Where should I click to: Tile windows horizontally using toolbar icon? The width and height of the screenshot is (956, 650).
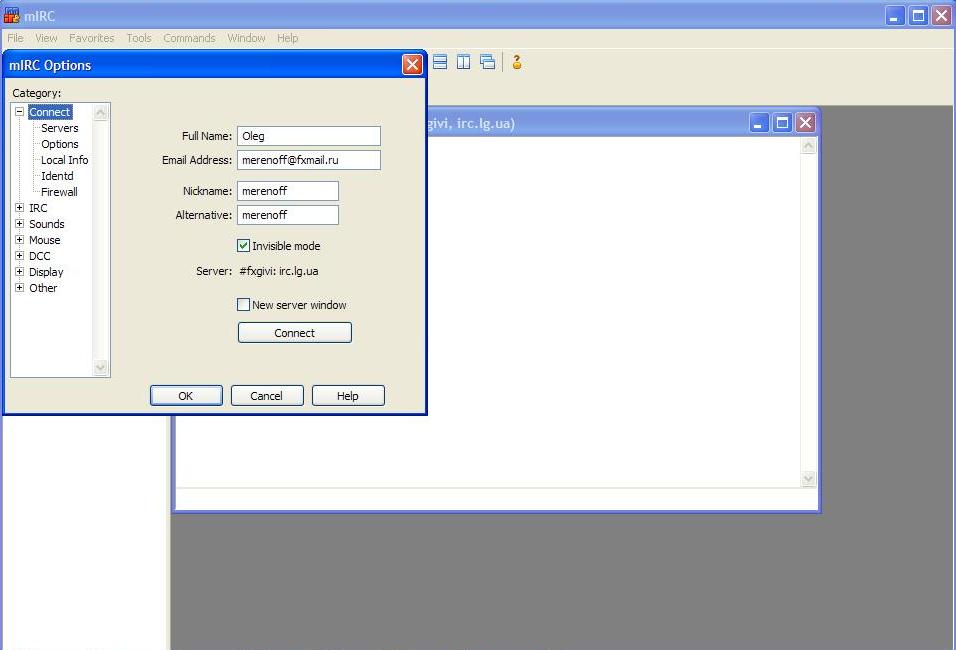click(440, 62)
